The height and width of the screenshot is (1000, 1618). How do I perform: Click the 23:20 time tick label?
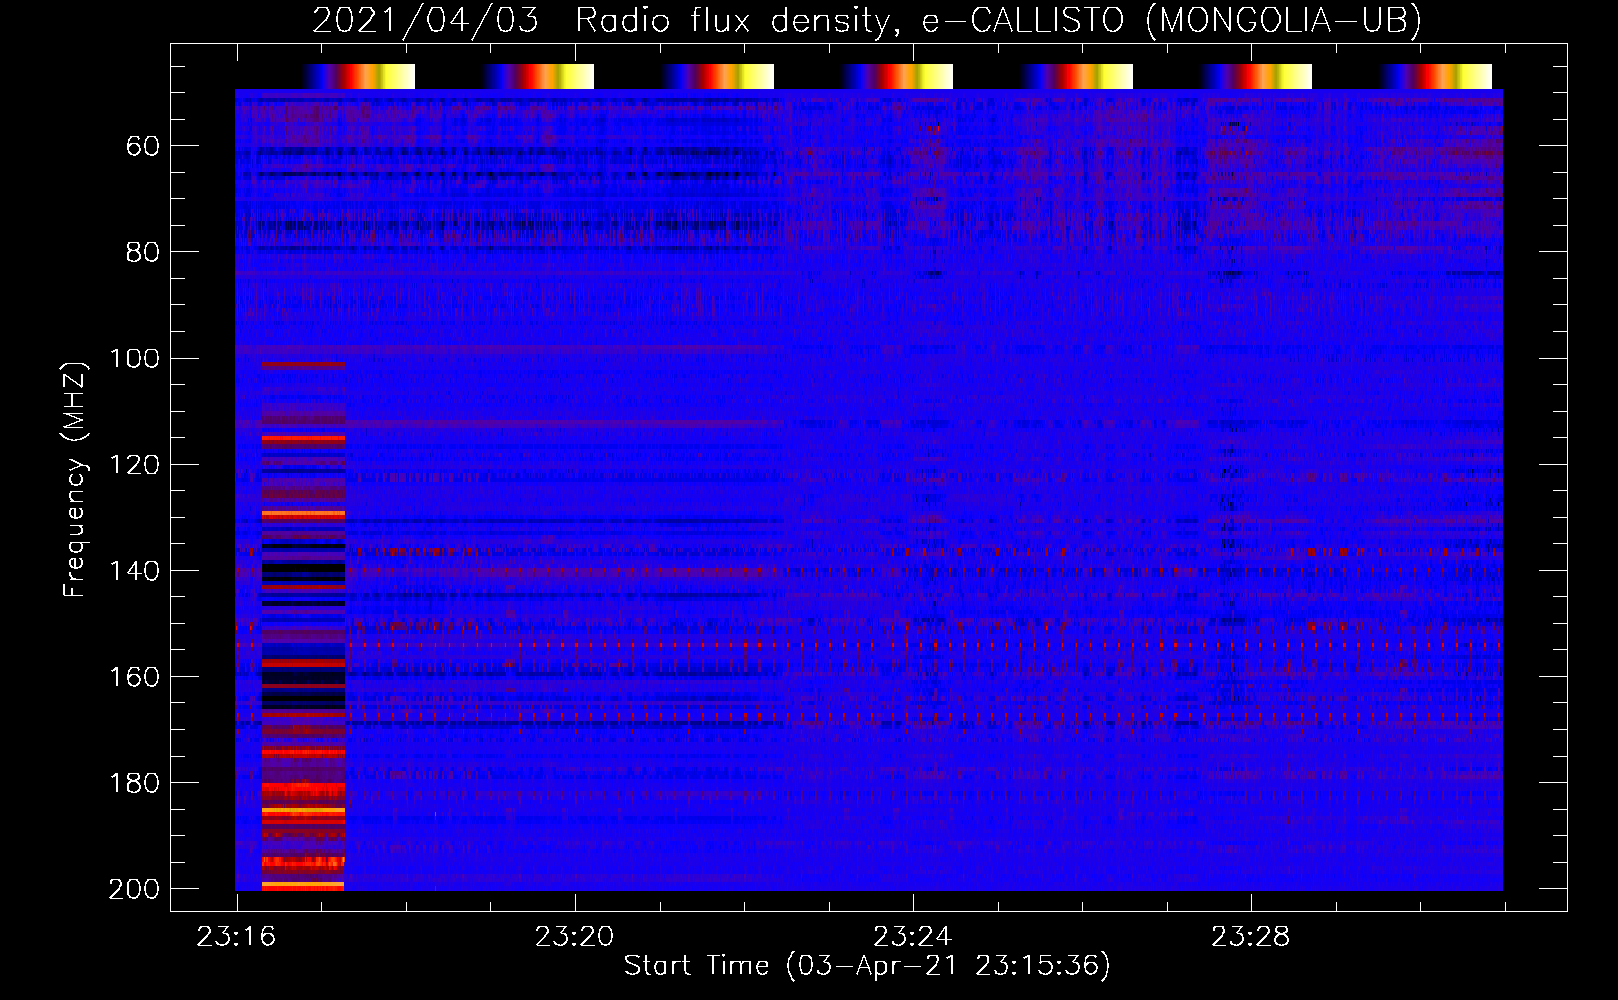tap(574, 937)
